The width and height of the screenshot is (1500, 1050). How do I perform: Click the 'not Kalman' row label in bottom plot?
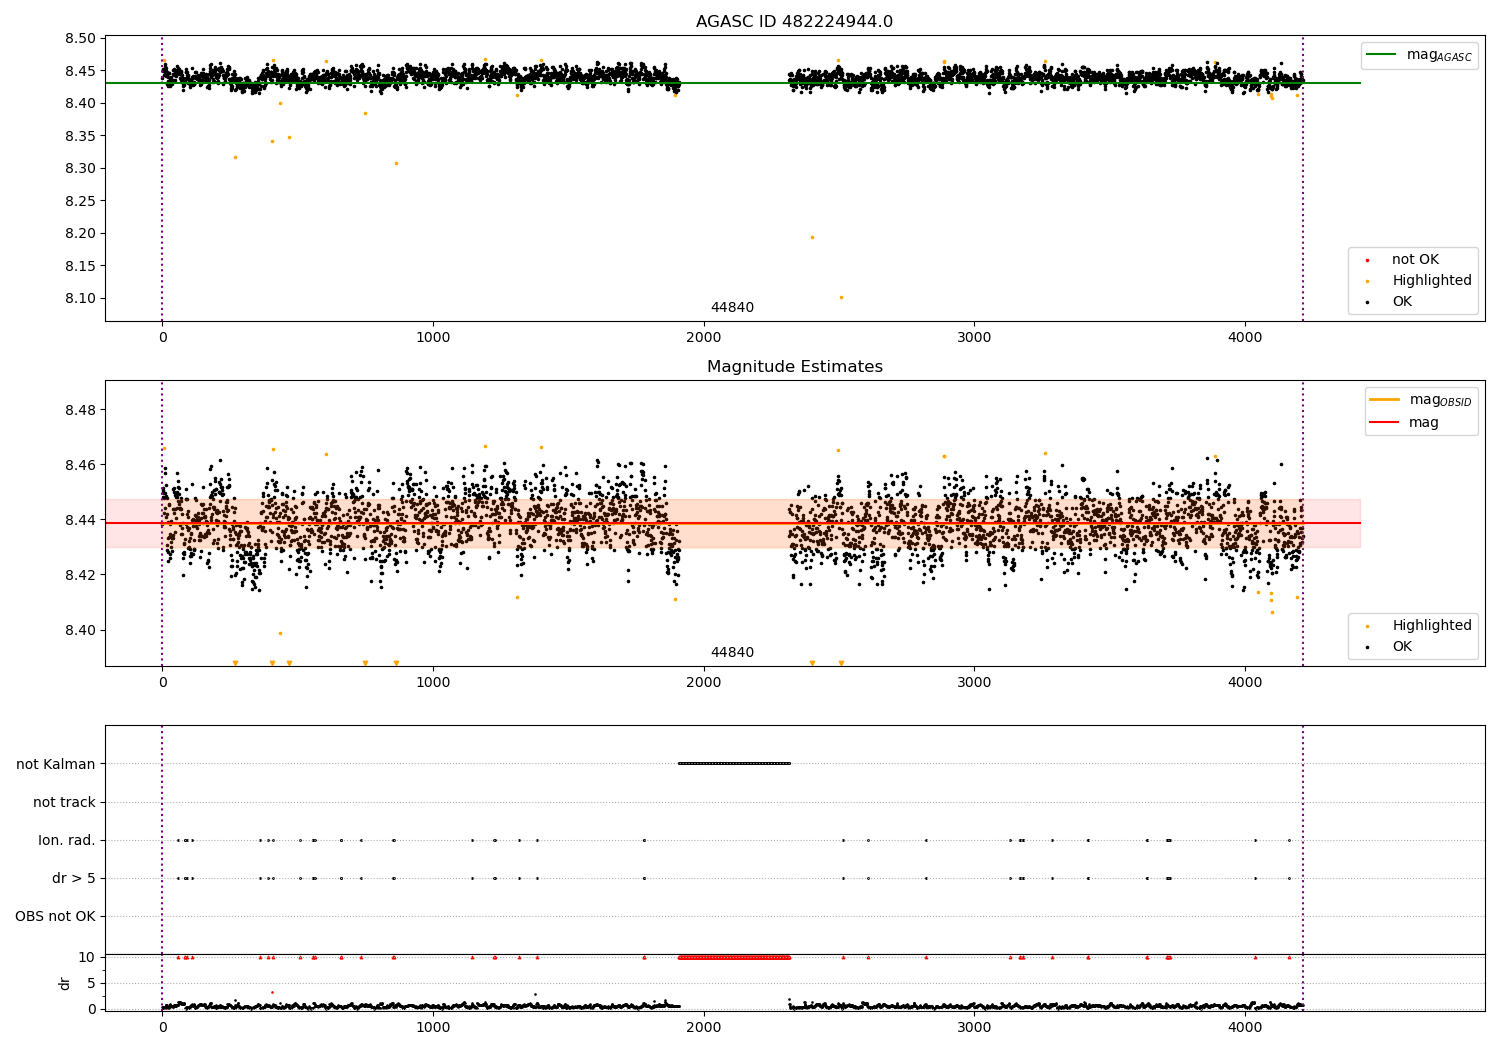56,765
